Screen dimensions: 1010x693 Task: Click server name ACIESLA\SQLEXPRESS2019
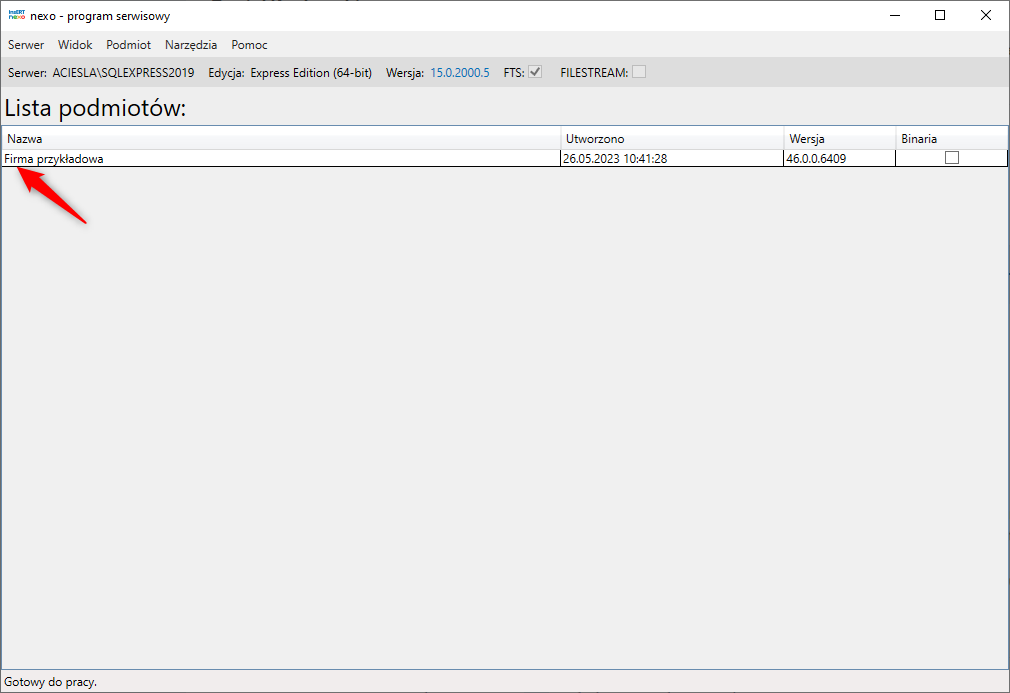pyautogui.click(x=123, y=73)
